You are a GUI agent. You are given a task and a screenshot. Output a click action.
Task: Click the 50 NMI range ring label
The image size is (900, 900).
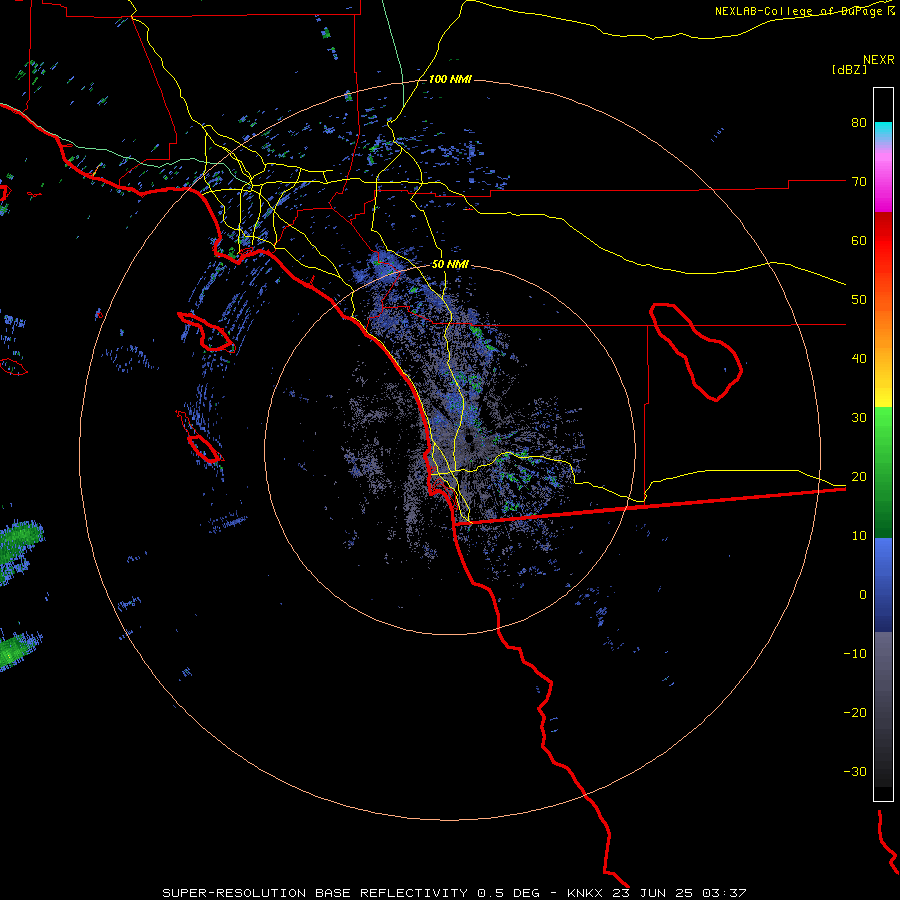coord(450,265)
